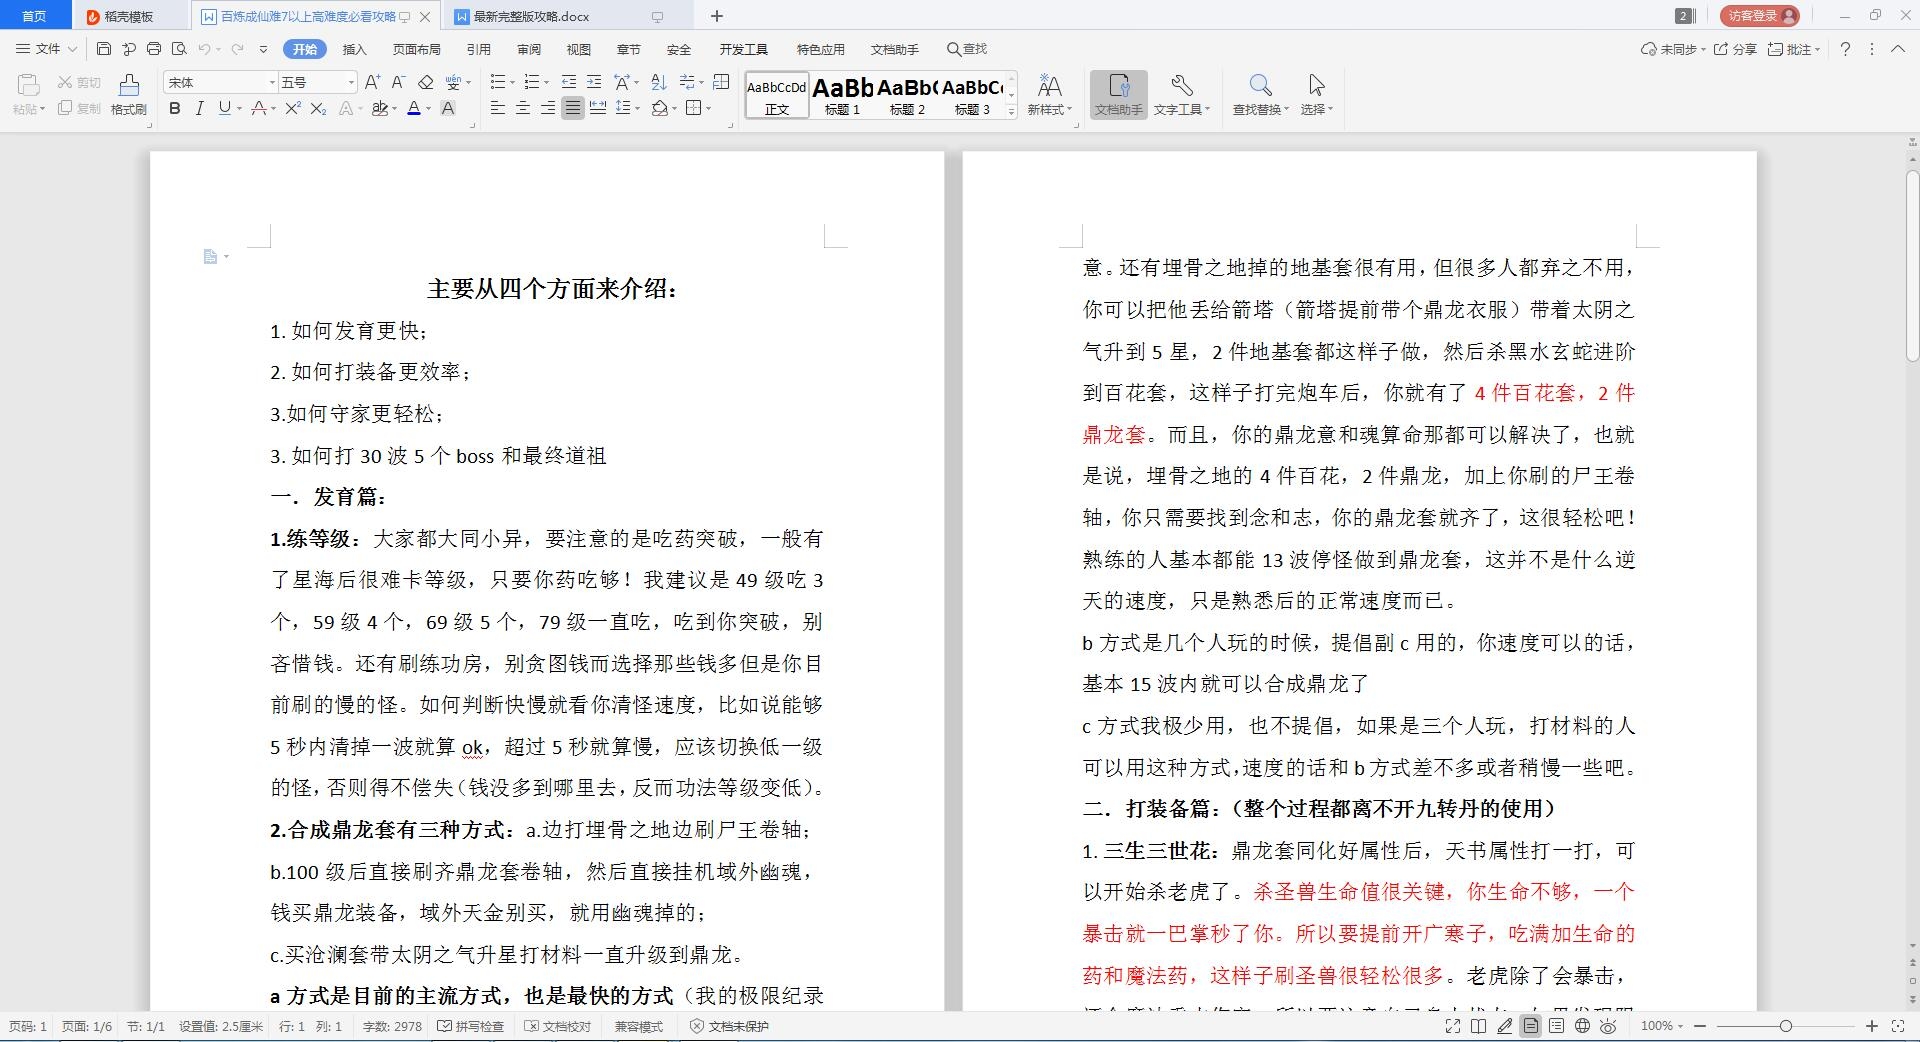The width and height of the screenshot is (1920, 1042).
Task: Toggle Bold formatting
Action: (x=175, y=108)
